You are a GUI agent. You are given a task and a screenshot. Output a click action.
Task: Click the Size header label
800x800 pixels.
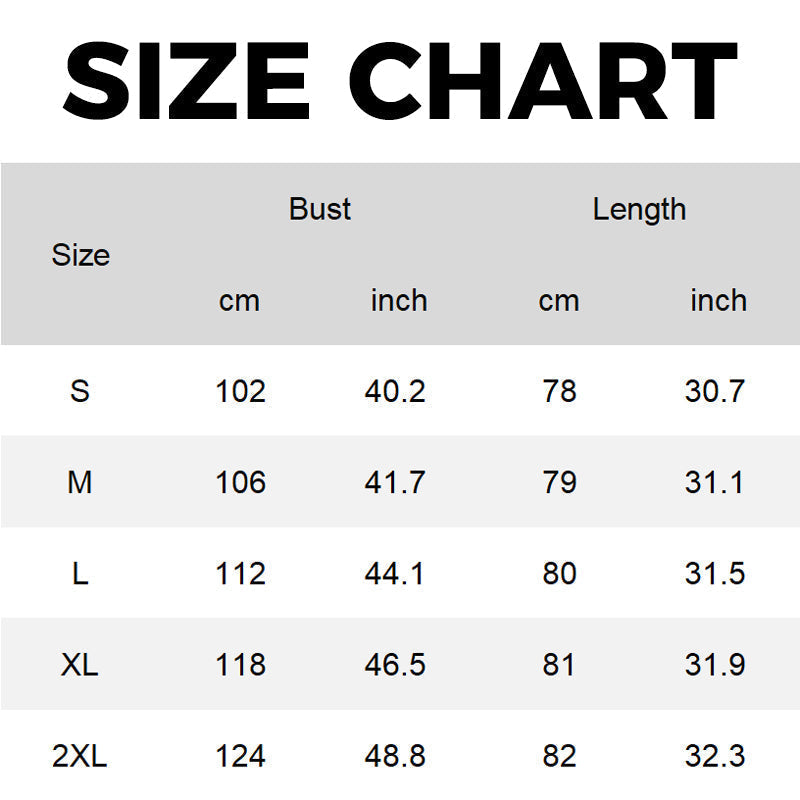(81, 255)
